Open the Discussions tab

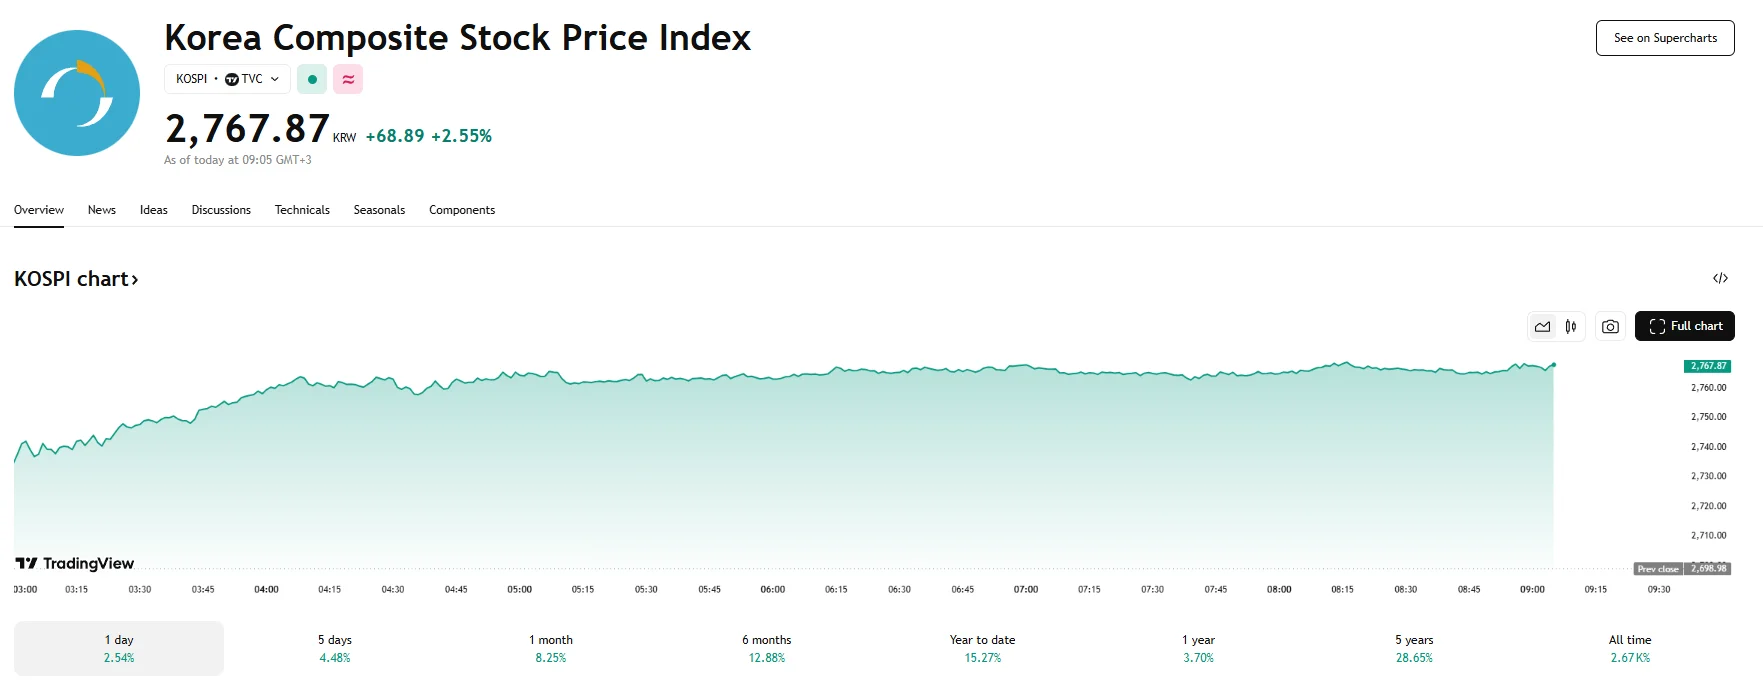(221, 210)
